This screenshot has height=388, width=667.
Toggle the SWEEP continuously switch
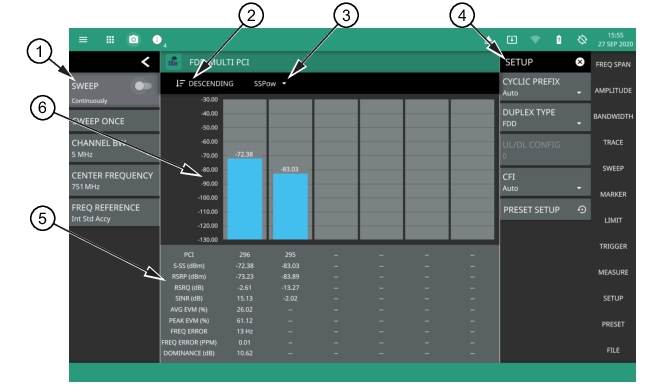coord(143,86)
